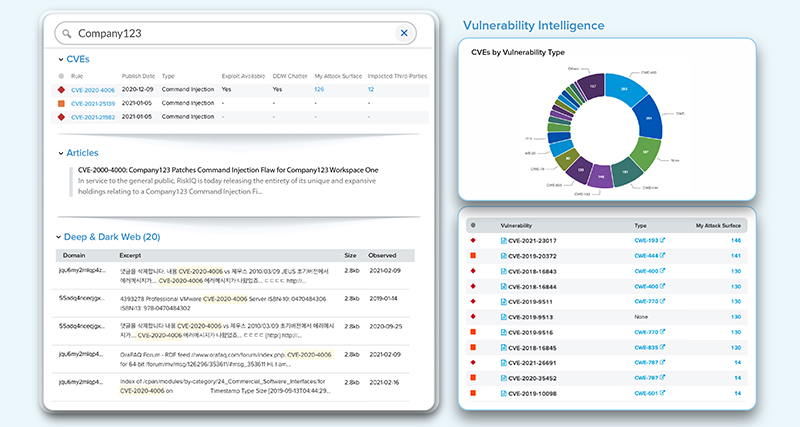Open the CVE-2020-4006 rule link in the CVEs table
This screenshot has width=800, height=427.
93,90
